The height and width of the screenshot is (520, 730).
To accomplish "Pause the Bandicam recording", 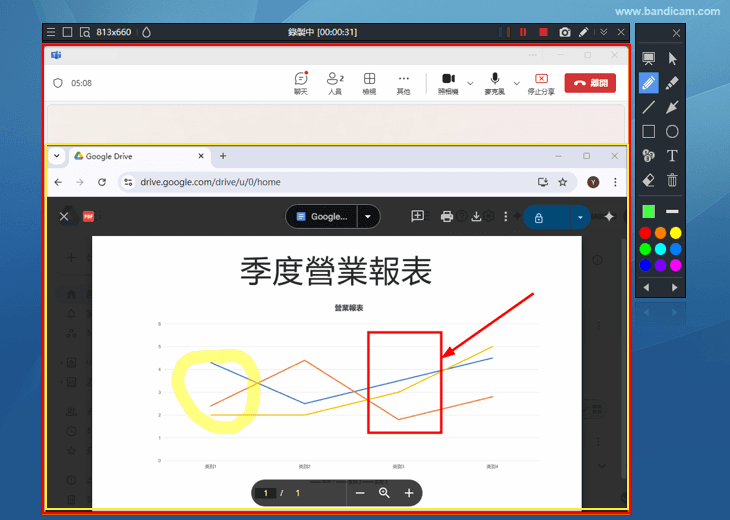I will tap(523, 32).
